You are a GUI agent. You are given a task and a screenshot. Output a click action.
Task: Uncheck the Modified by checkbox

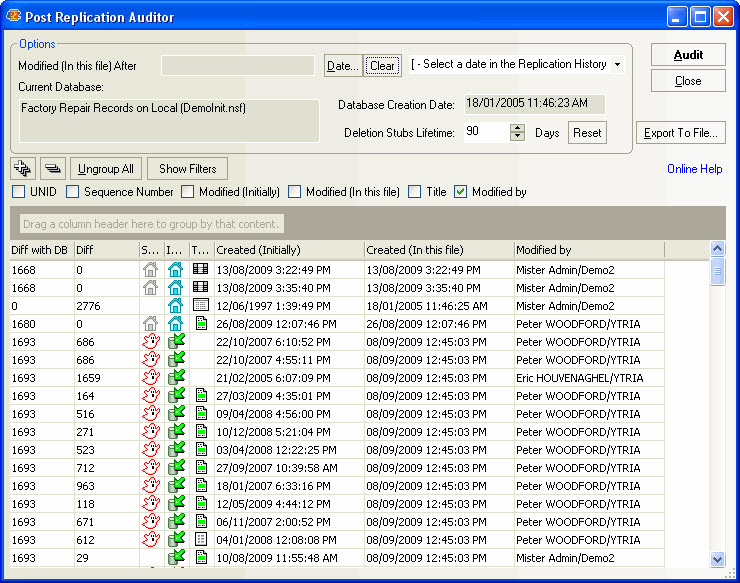[x=461, y=192]
